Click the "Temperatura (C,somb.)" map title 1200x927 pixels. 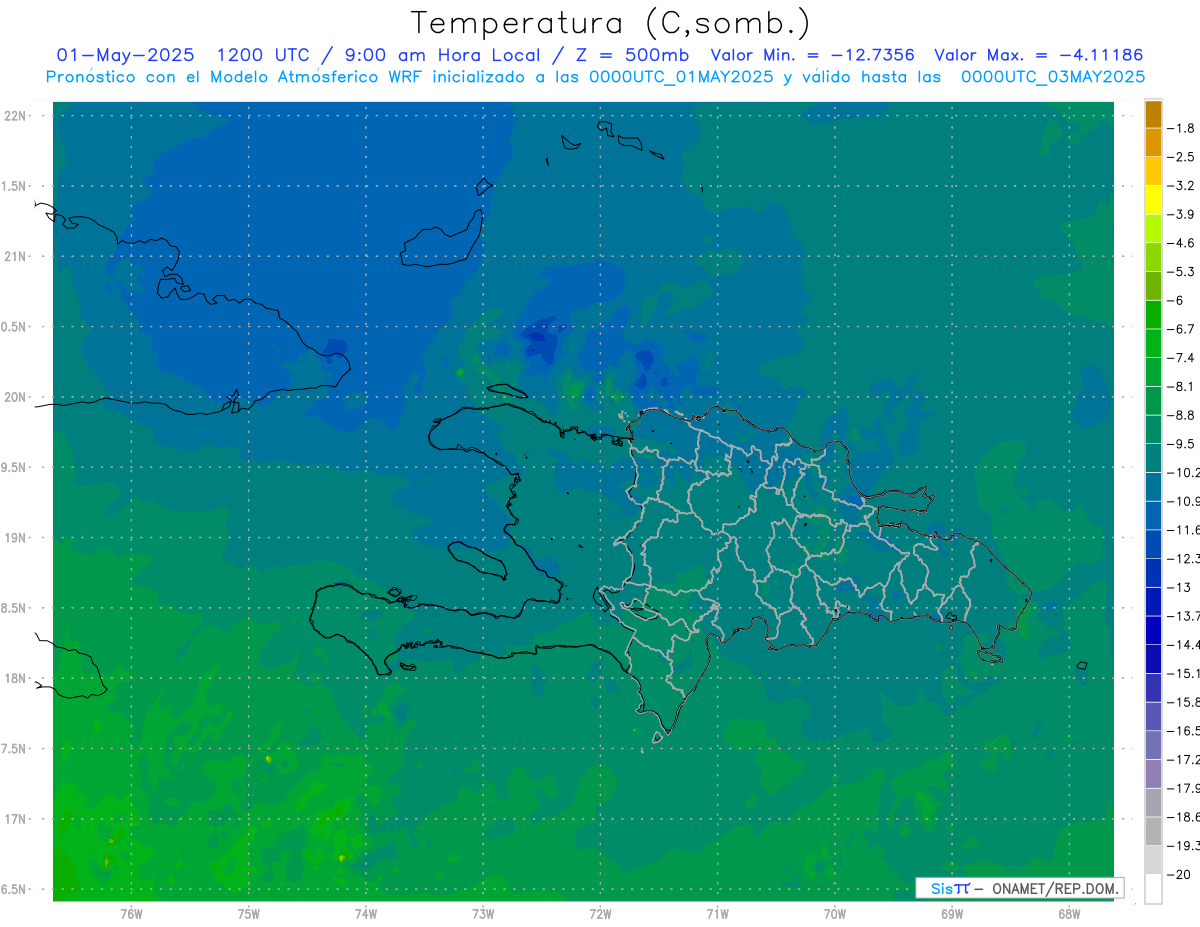click(x=611, y=23)
